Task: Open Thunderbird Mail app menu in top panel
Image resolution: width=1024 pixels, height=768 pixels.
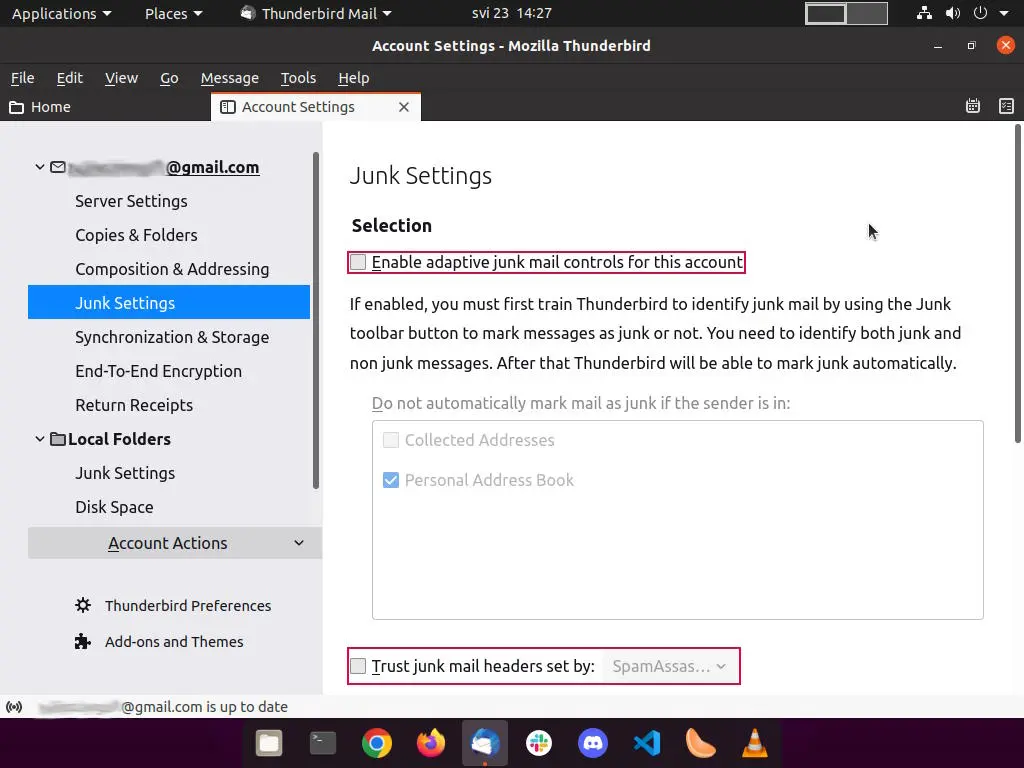Action: (x=316, y=13)
